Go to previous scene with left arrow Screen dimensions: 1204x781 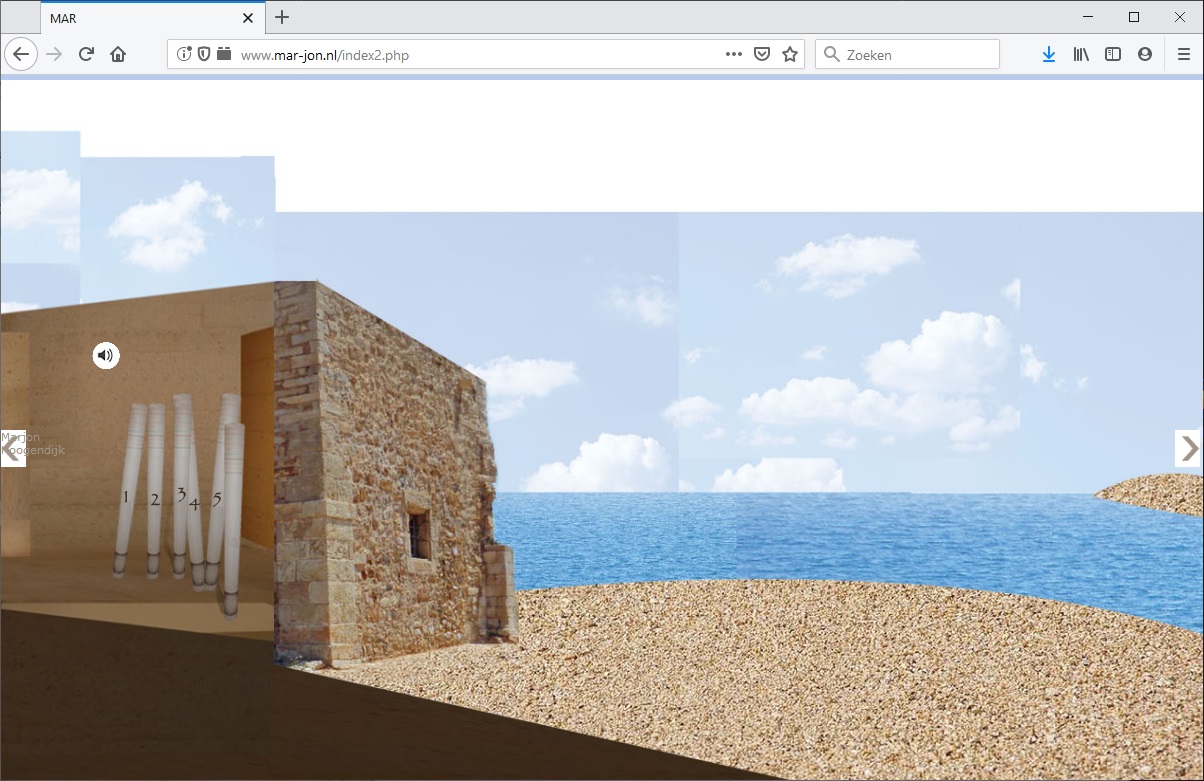[x=12, y=449]
